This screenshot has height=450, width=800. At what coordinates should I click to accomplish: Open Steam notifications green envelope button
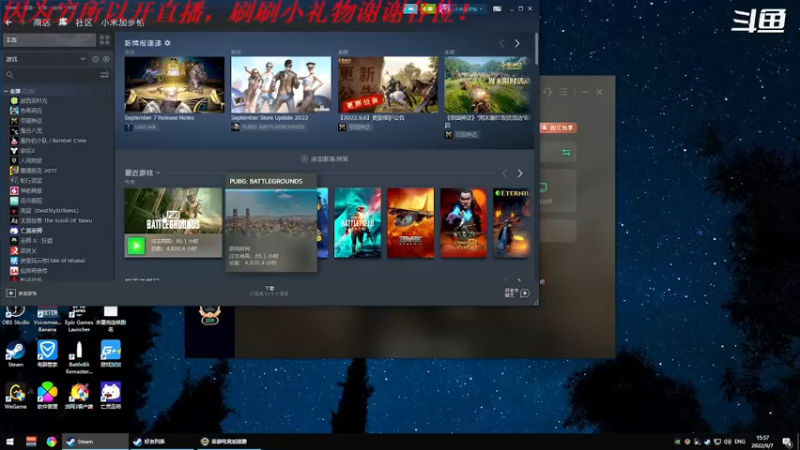click(x=428, y=9)
